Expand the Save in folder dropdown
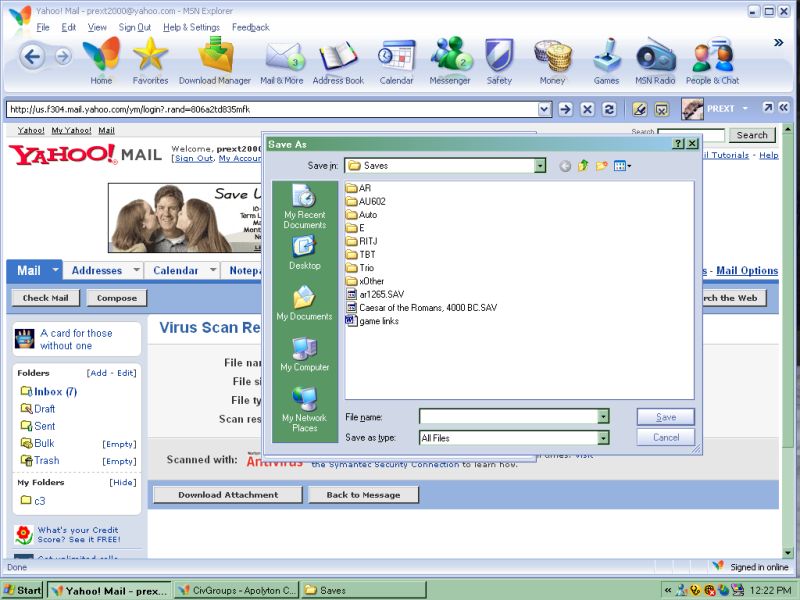Image resolution: width=800 pixels, height=600 pixels. (540, 166)
